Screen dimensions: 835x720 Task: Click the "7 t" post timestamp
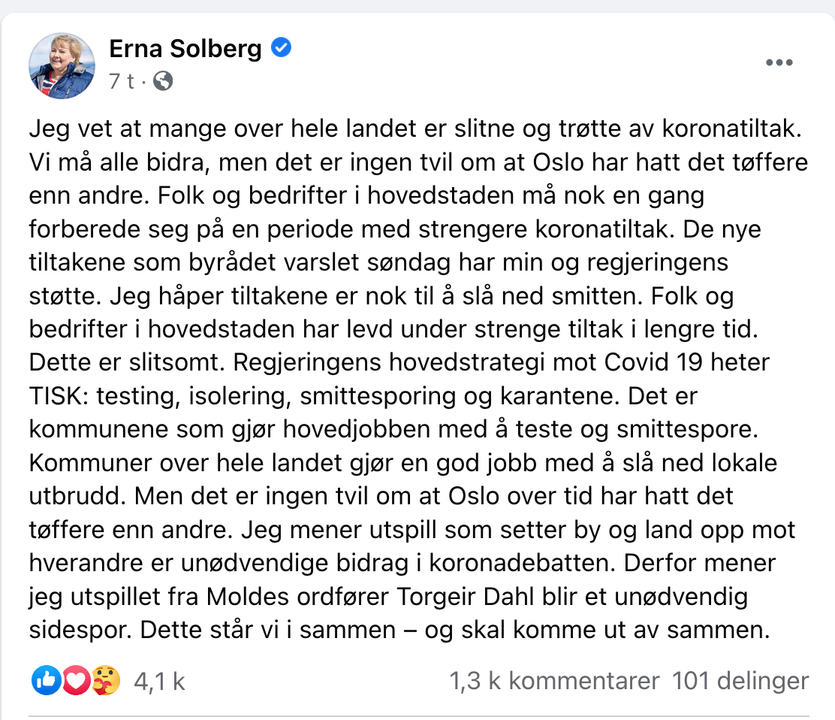click(121, 81)
